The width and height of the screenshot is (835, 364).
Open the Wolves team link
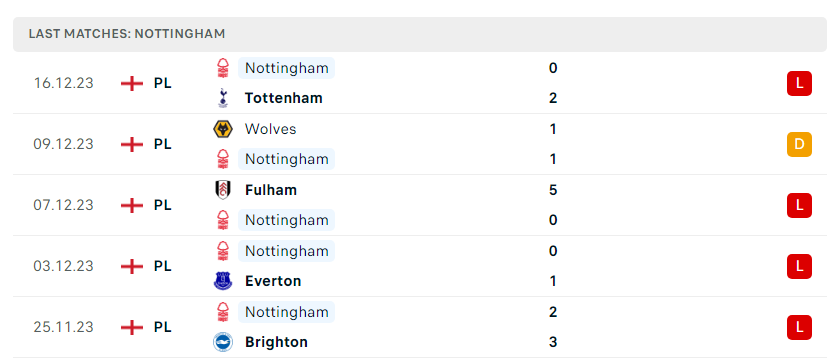(271, 129)
